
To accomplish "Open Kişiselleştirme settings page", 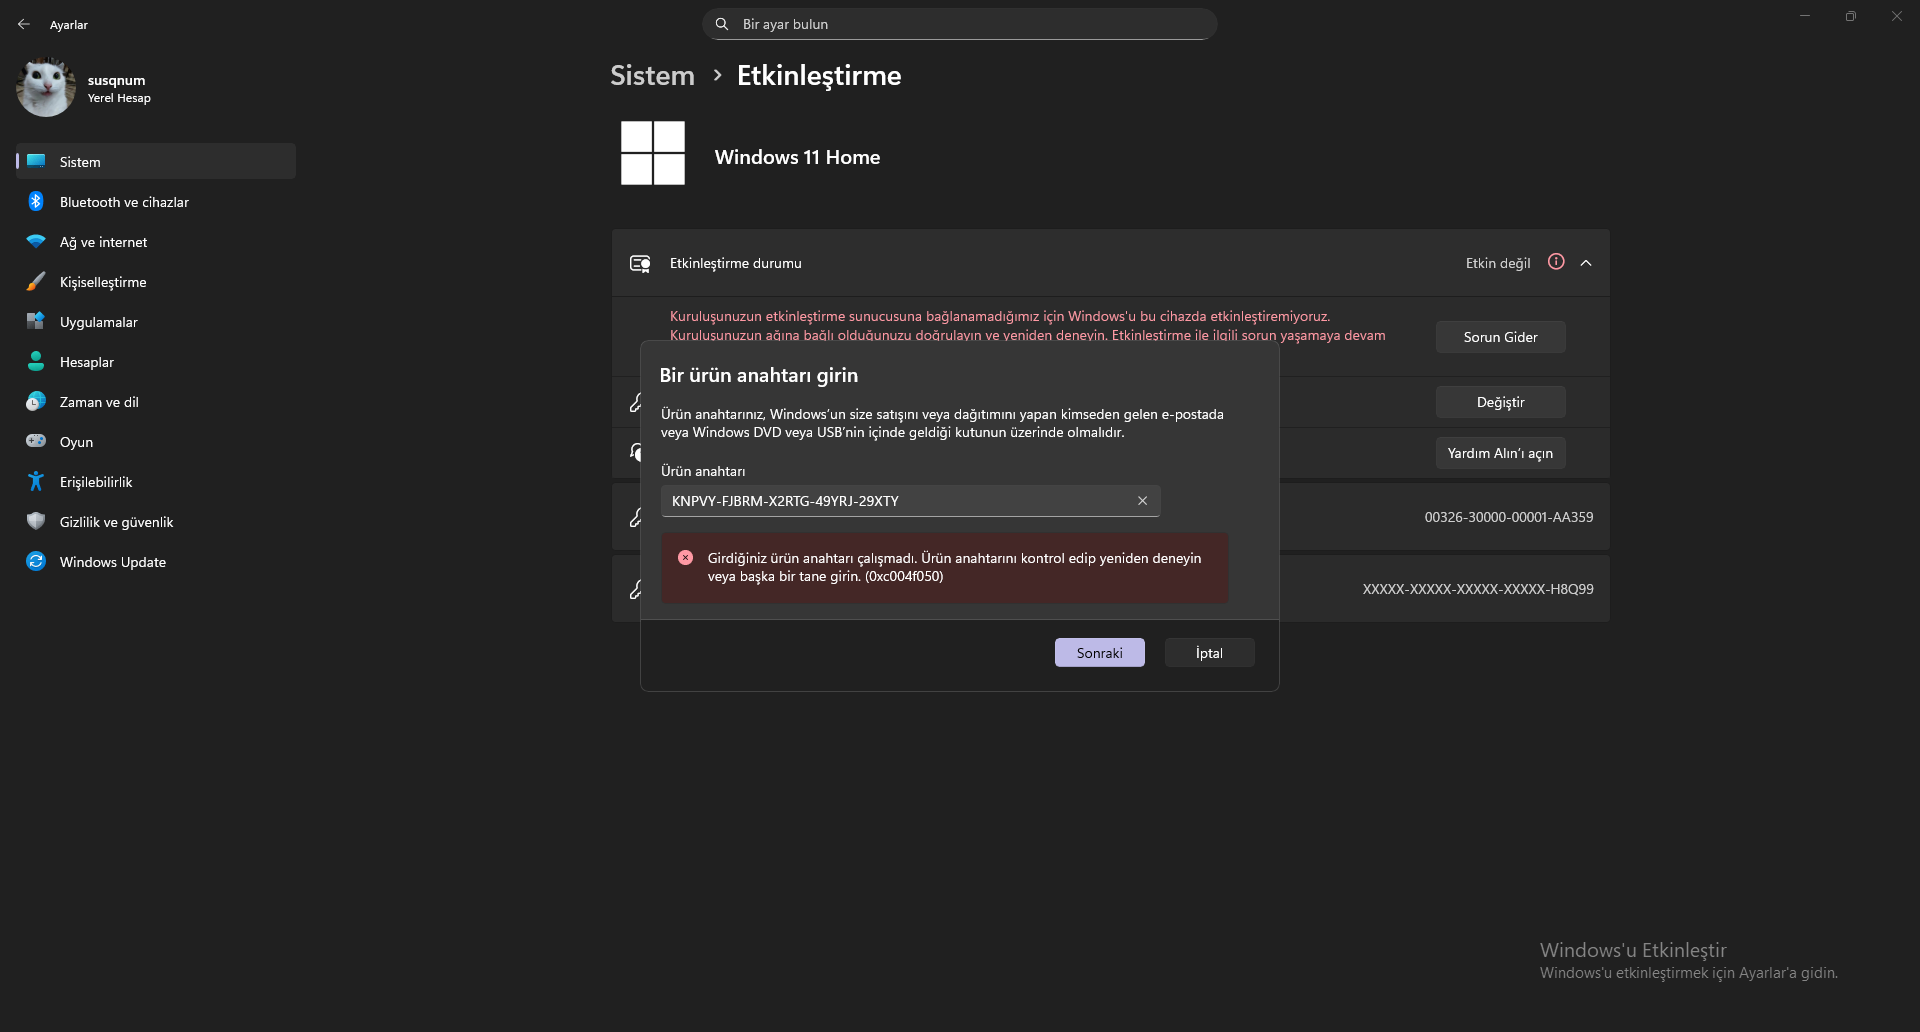I will pos(156,281).
